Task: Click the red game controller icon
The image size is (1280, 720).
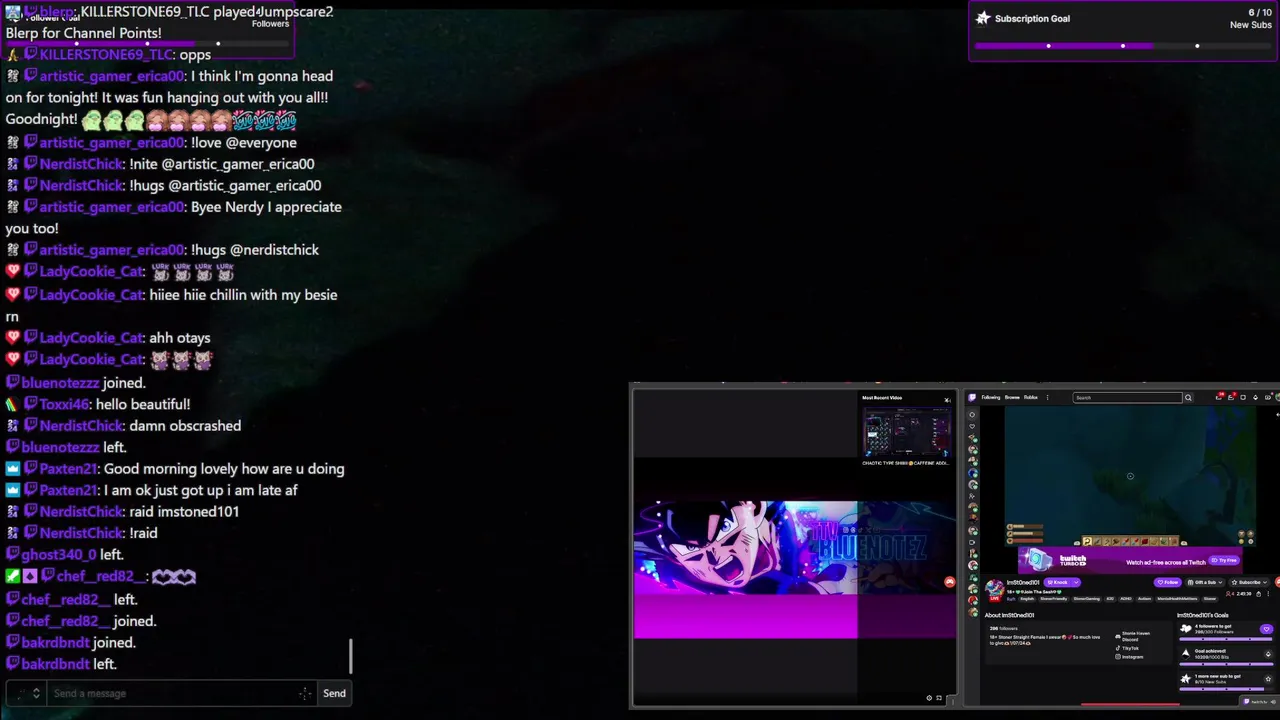Action: pyautogui.click(x=949, y=582)
